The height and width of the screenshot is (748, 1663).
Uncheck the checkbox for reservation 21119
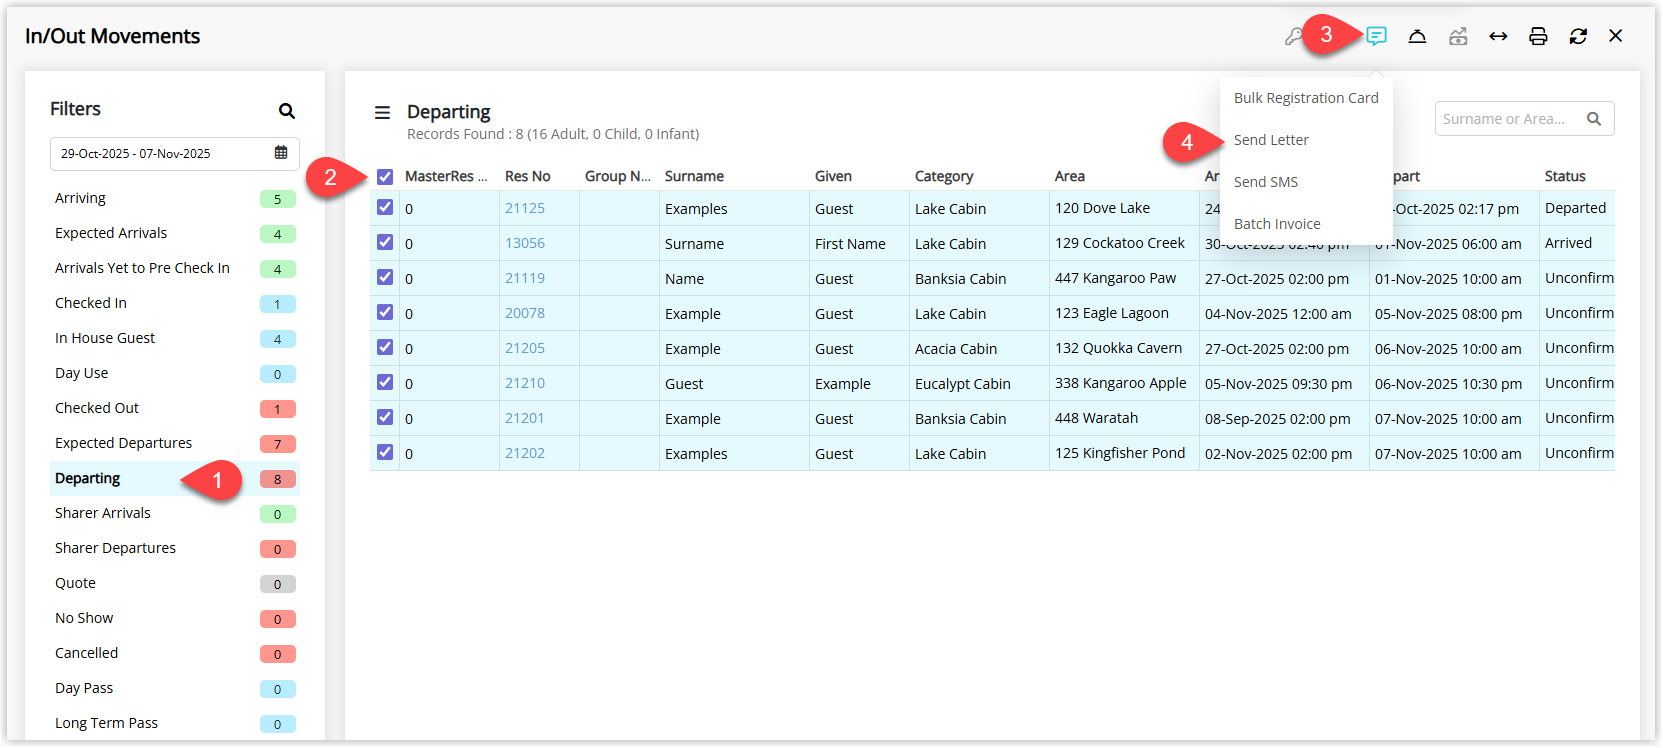tap(385, 278)
